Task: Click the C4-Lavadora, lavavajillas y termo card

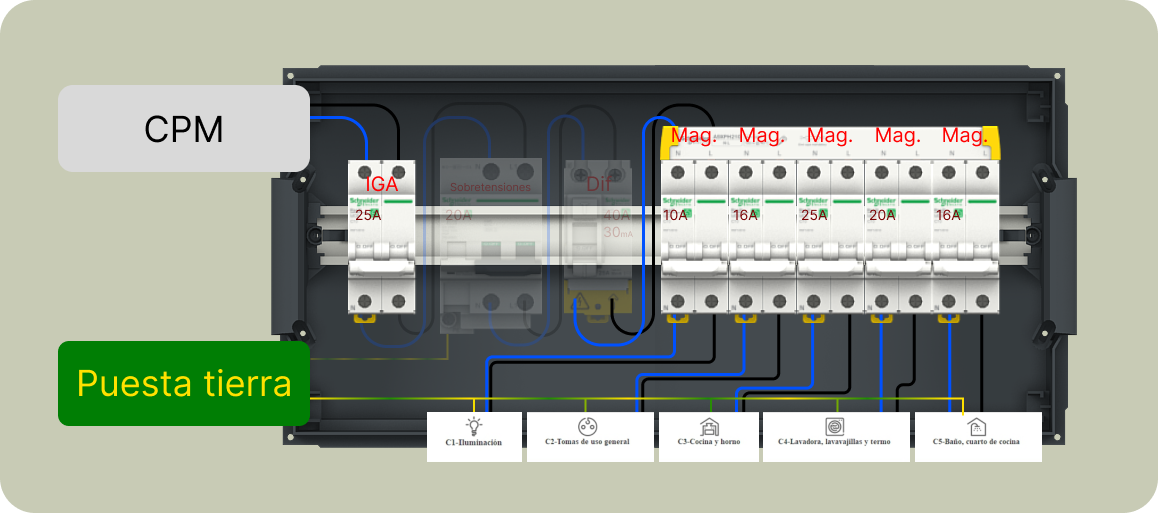Action: (x=836, y=437)
